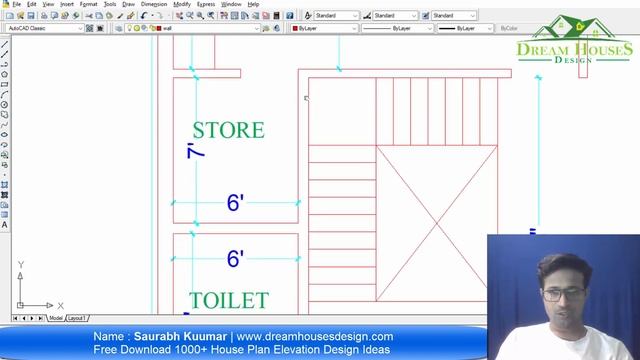Screen dimensions: 640x360
Task: Select the Region tool
Action: [4, 205]
